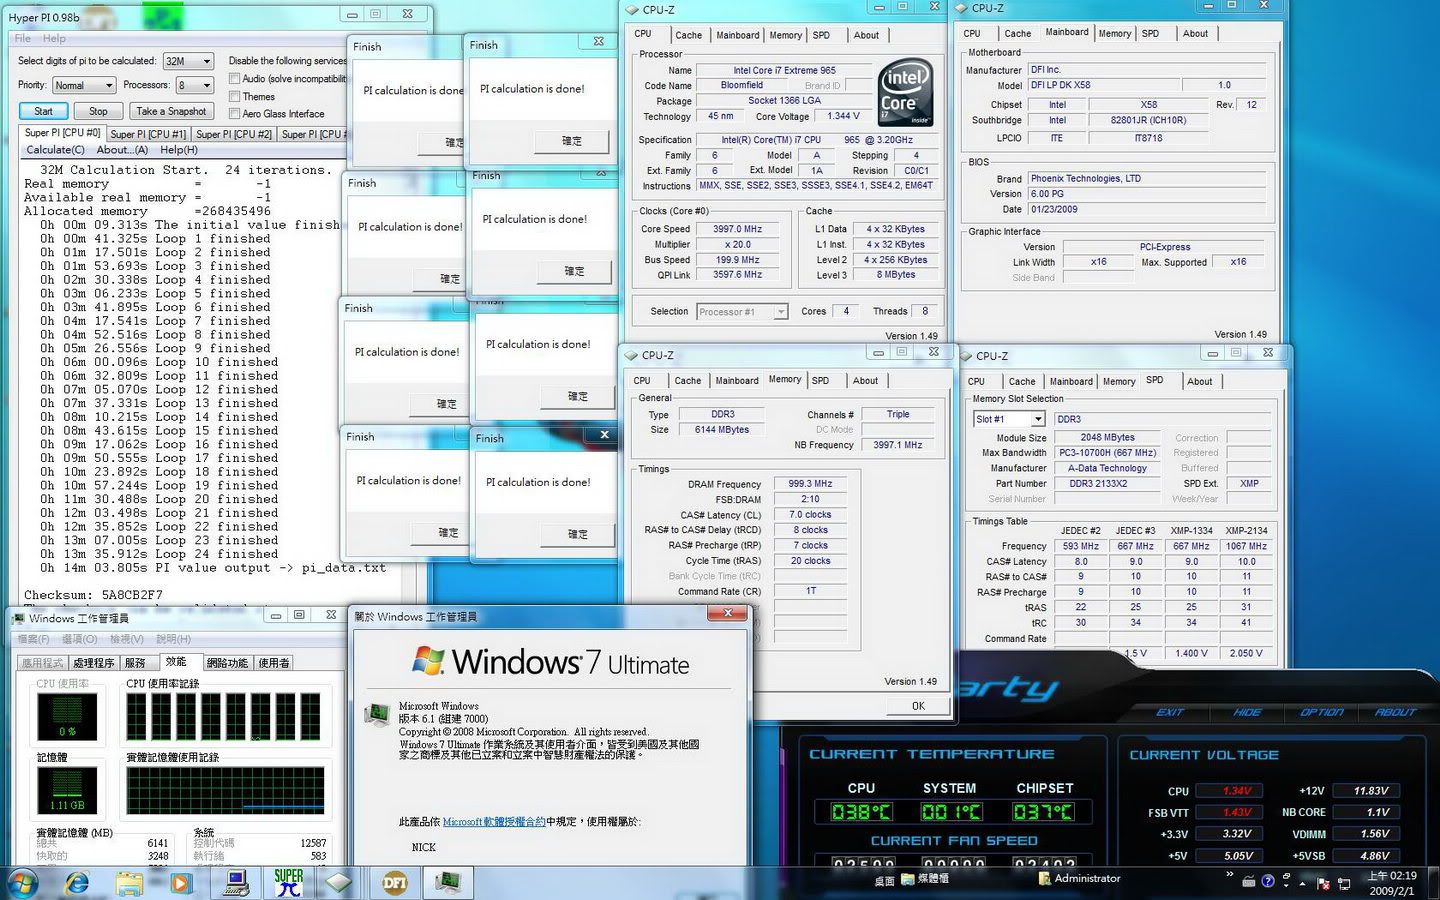1440x900 pixels.
Task: Open Task Manager 檔案(F) menu
Action: (x=32, y=639)
